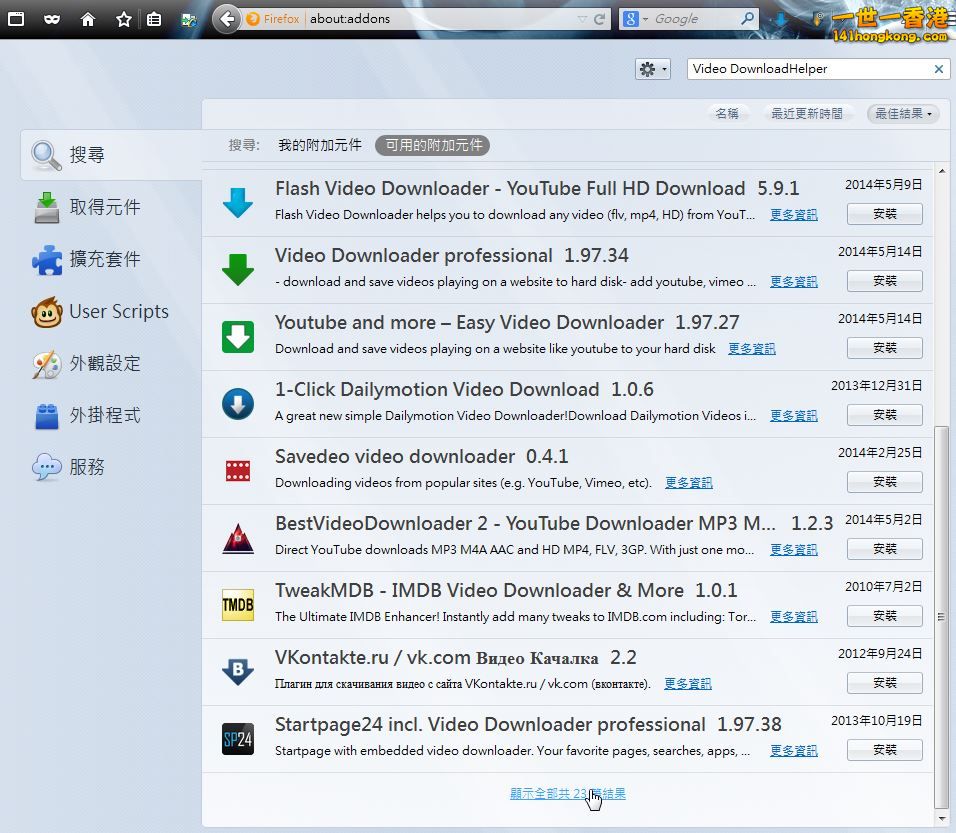Install VKontakte.ru video add-on

885,684
